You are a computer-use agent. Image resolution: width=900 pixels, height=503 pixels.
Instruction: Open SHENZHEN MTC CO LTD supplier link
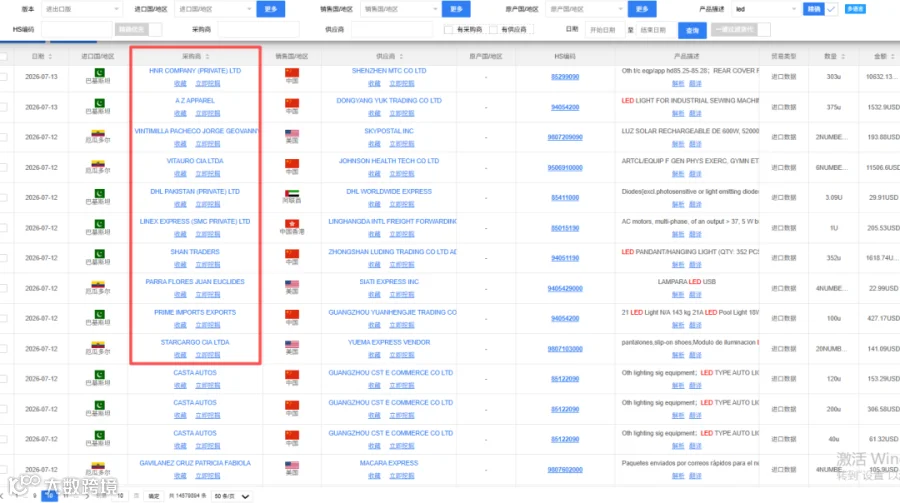tap(389, 71)
